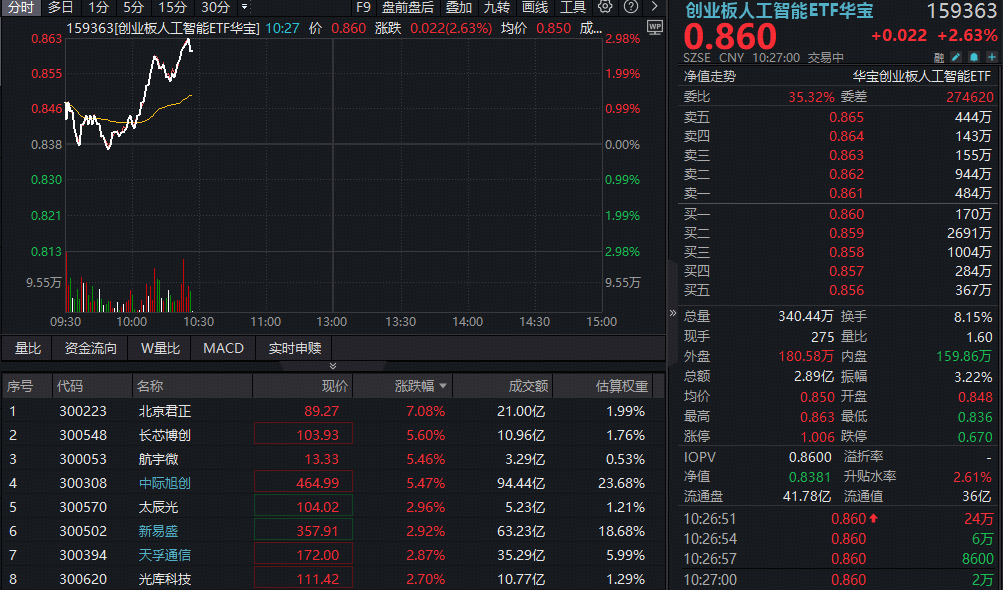Image resolution: width=1003 pixels, height=590 pixels.
Task: Add the ETF to watchlist with the plus icon
Action: pos(991,58)
